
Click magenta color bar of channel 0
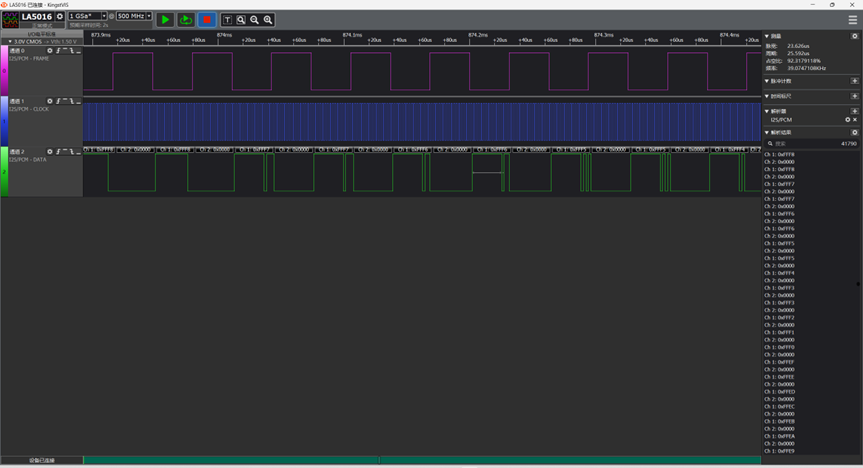(4, 70)
